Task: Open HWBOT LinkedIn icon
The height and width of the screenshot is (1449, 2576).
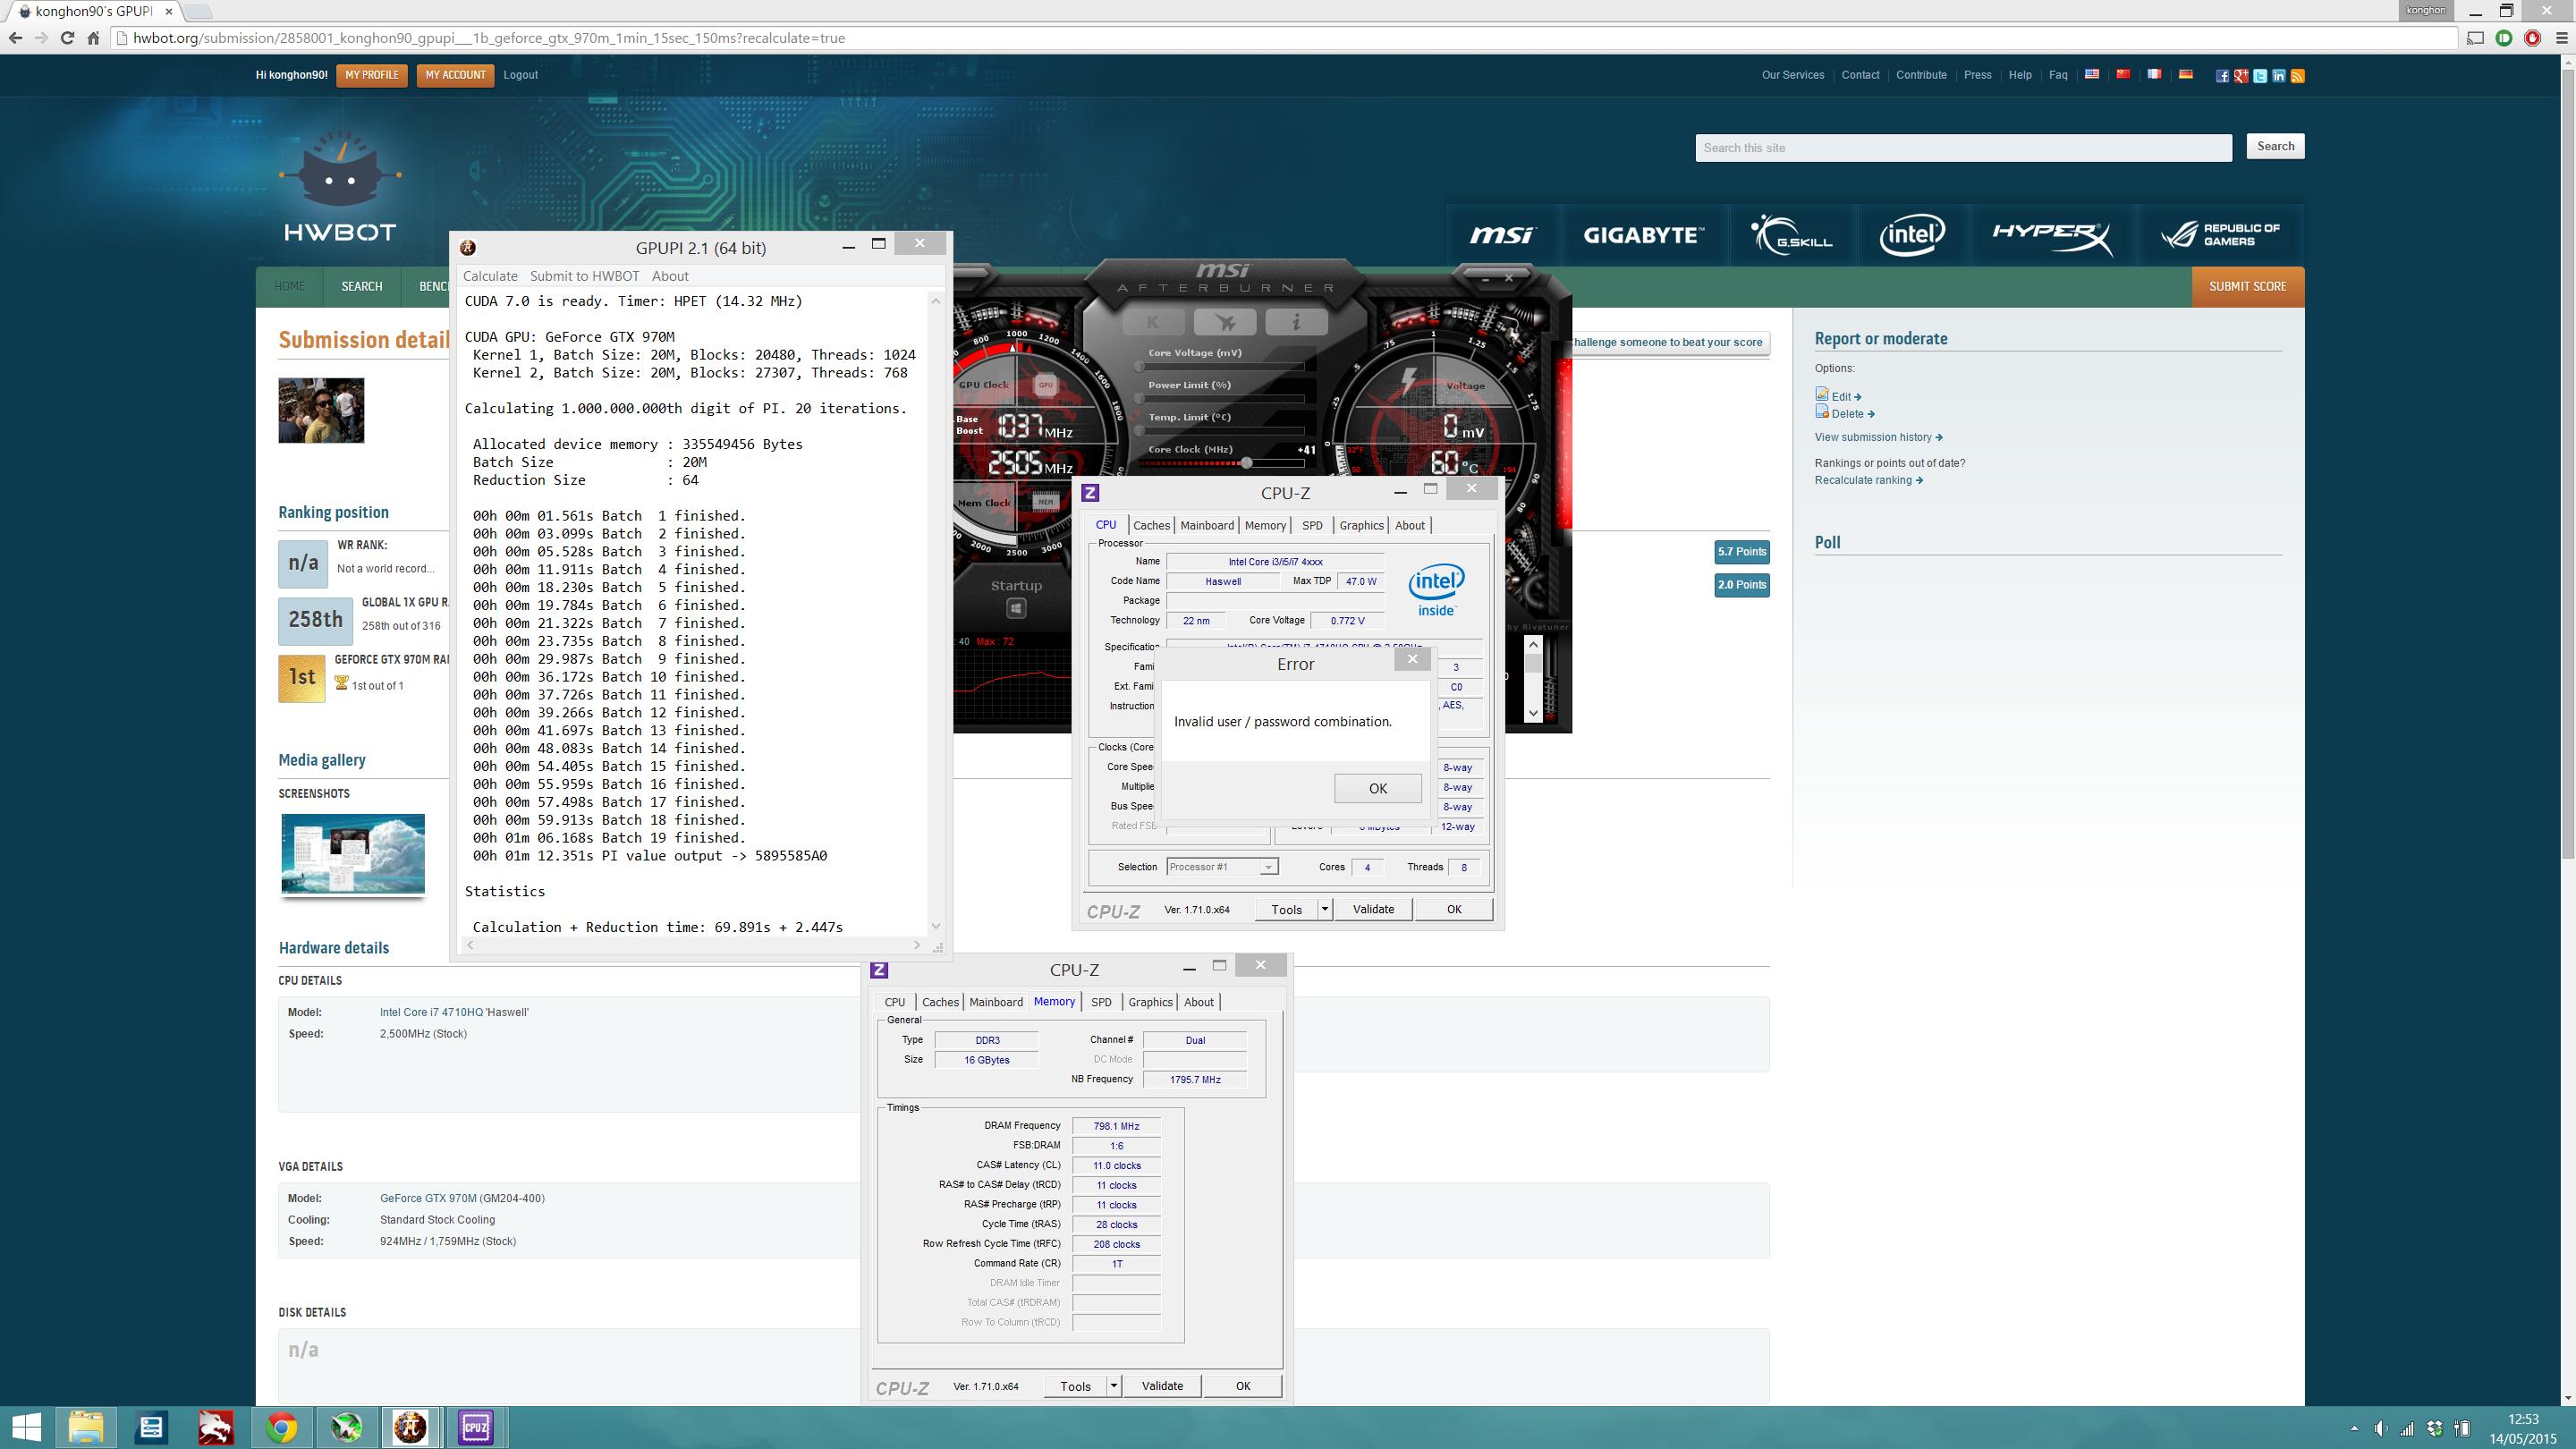Action: click(x=2279, y=76)
